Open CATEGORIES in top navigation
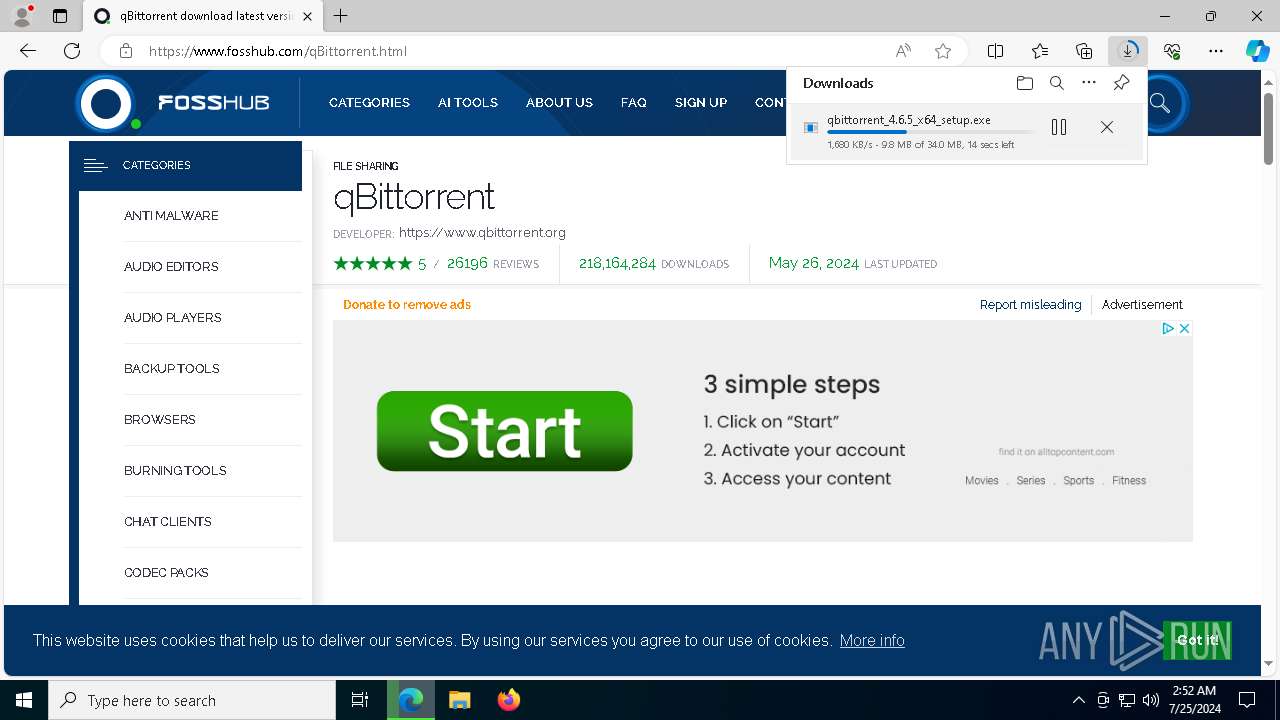The height and width of the screenshot is (720, 1280). pos(369,103)
